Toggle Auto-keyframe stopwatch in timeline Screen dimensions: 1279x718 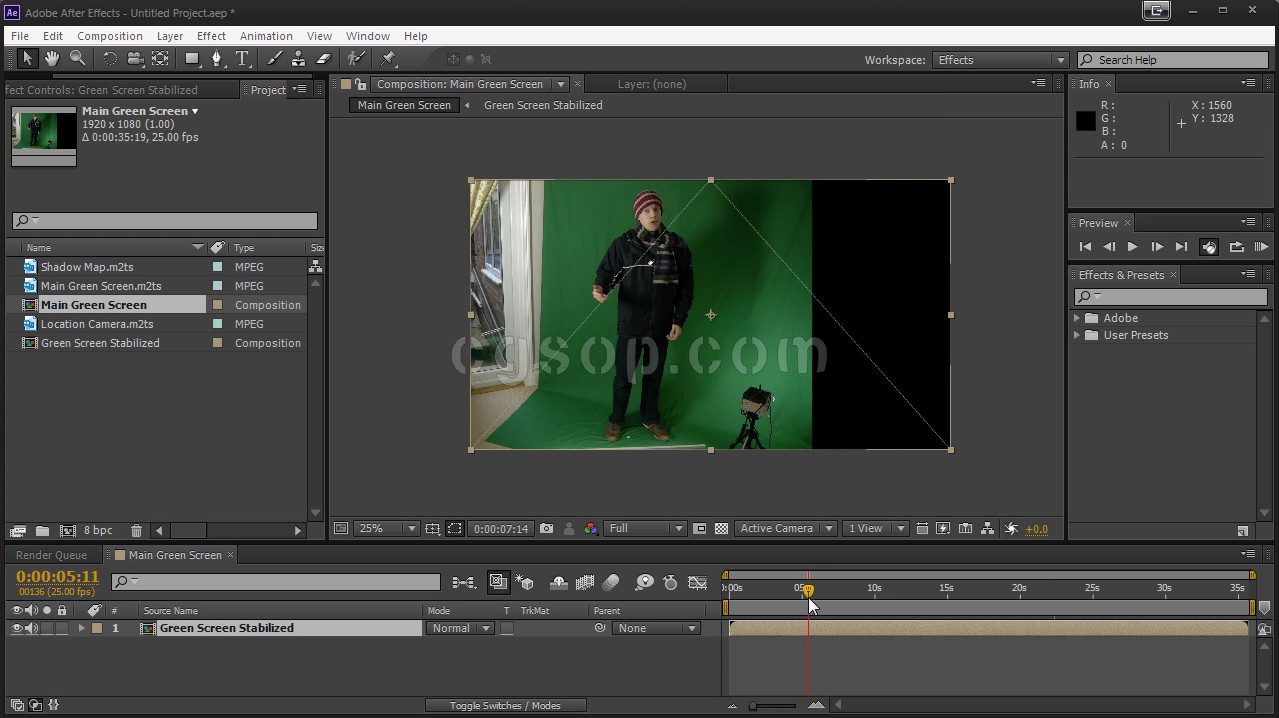(x=671, y=582)
